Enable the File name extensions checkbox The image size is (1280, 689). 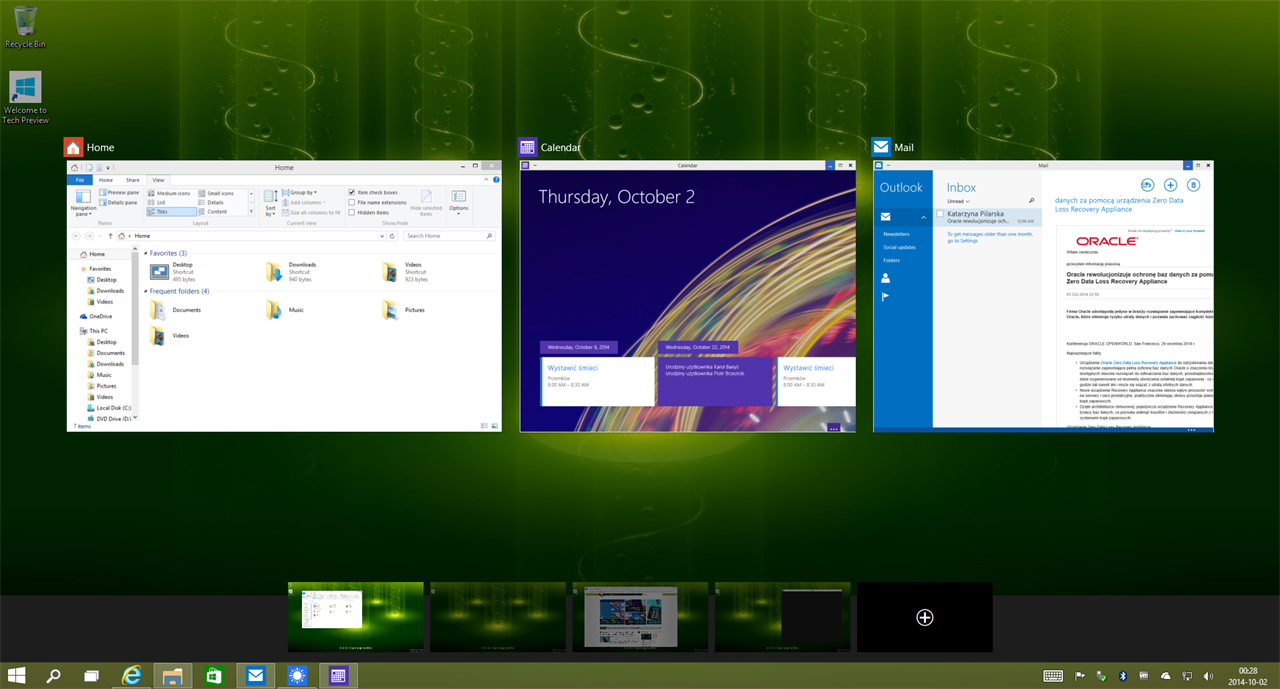tap(352, 202)
